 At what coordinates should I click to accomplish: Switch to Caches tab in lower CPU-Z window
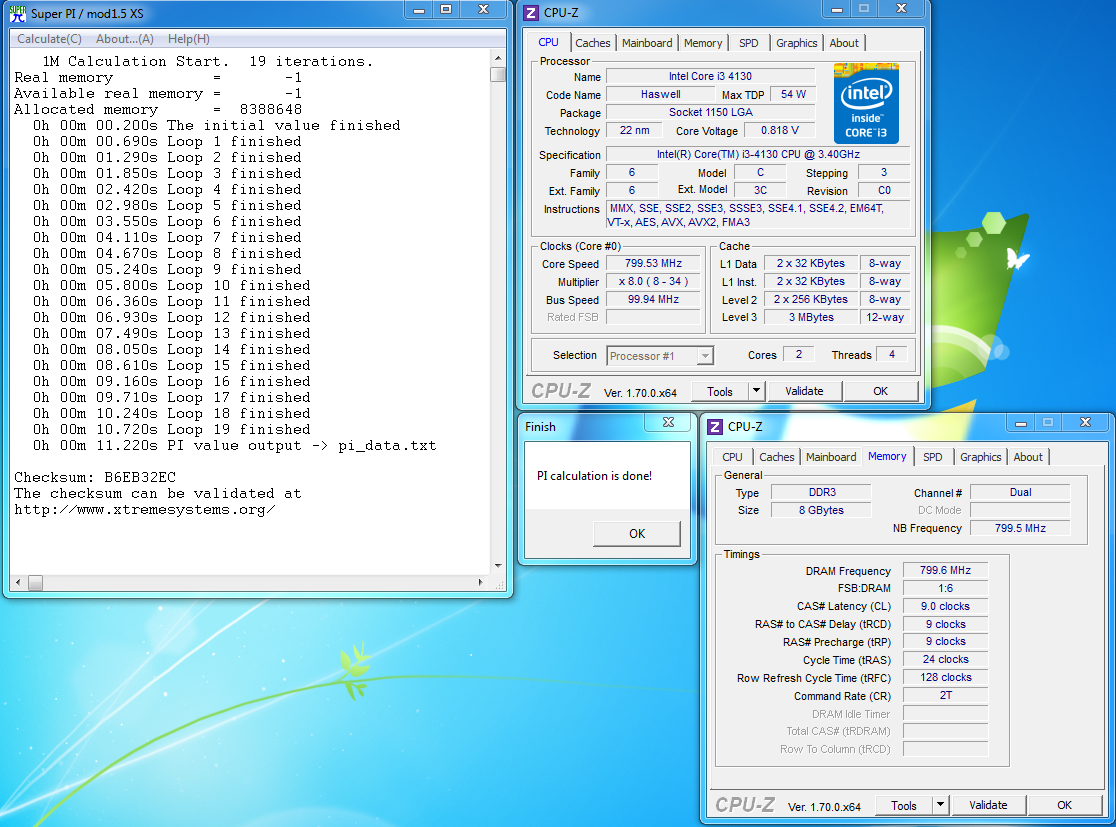click(x=777, y=457)
